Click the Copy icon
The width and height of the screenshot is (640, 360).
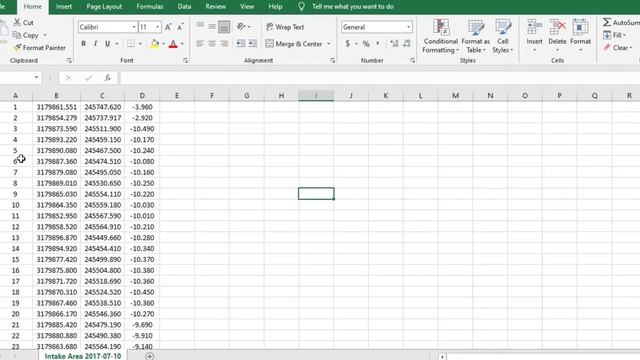tap(17, 35)
